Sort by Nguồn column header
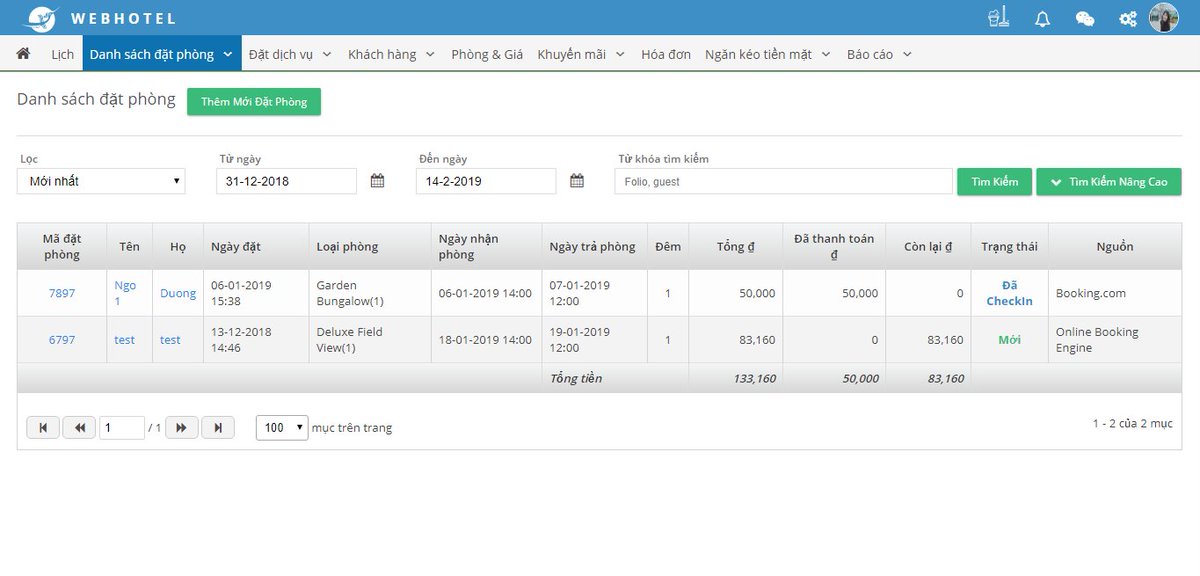The width and height of the screenshot is (1200, 576). point(1115,247)
